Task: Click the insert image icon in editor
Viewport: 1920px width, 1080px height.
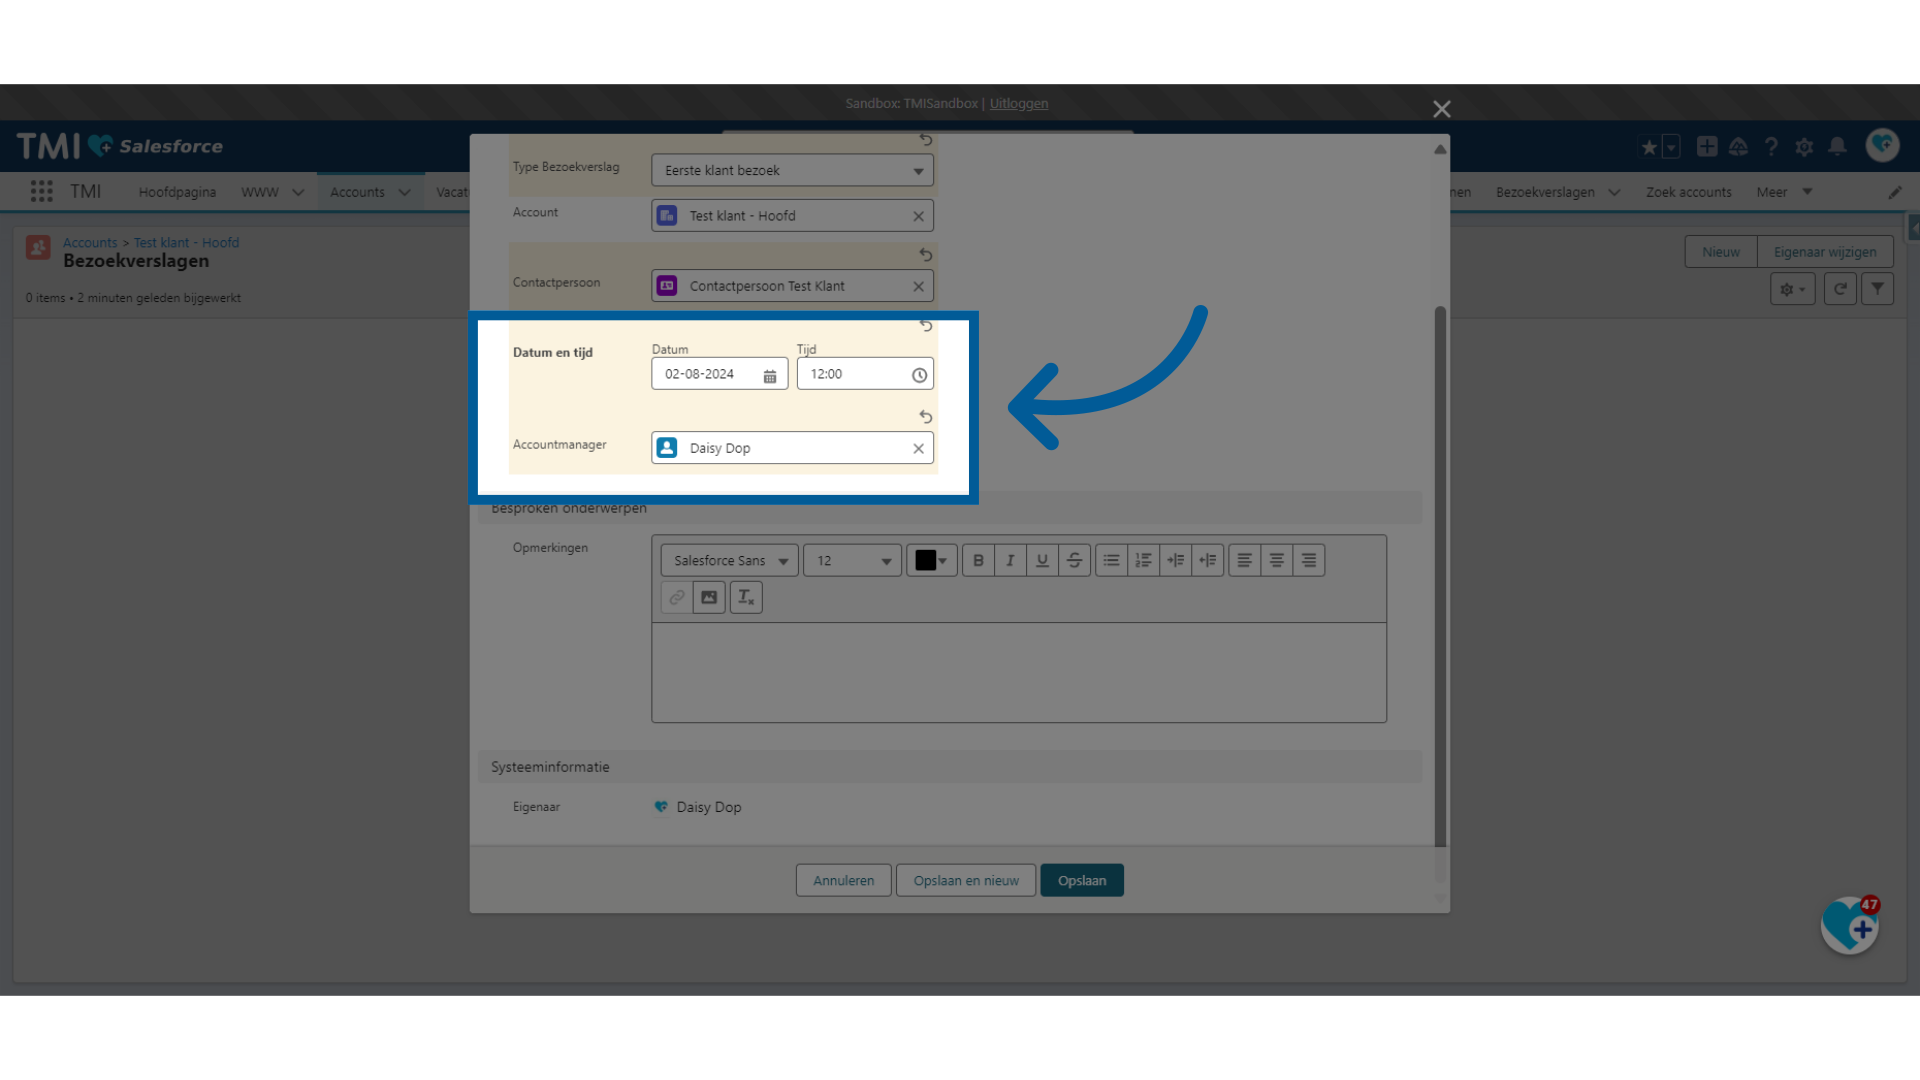Action: [x=709, y=598]
